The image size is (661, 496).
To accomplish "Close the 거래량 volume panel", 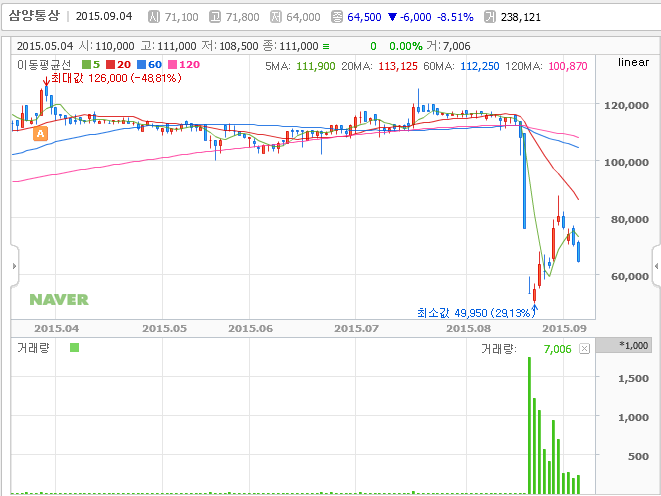I will tap(584, 349).
